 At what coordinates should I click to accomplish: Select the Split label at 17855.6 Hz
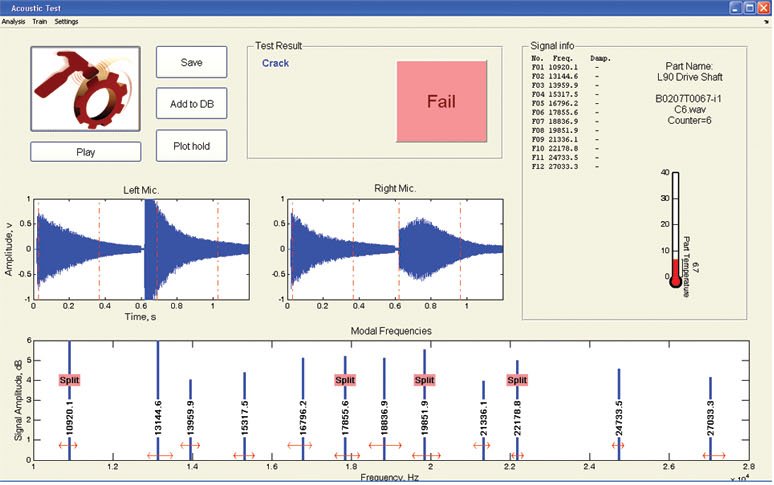345,380
